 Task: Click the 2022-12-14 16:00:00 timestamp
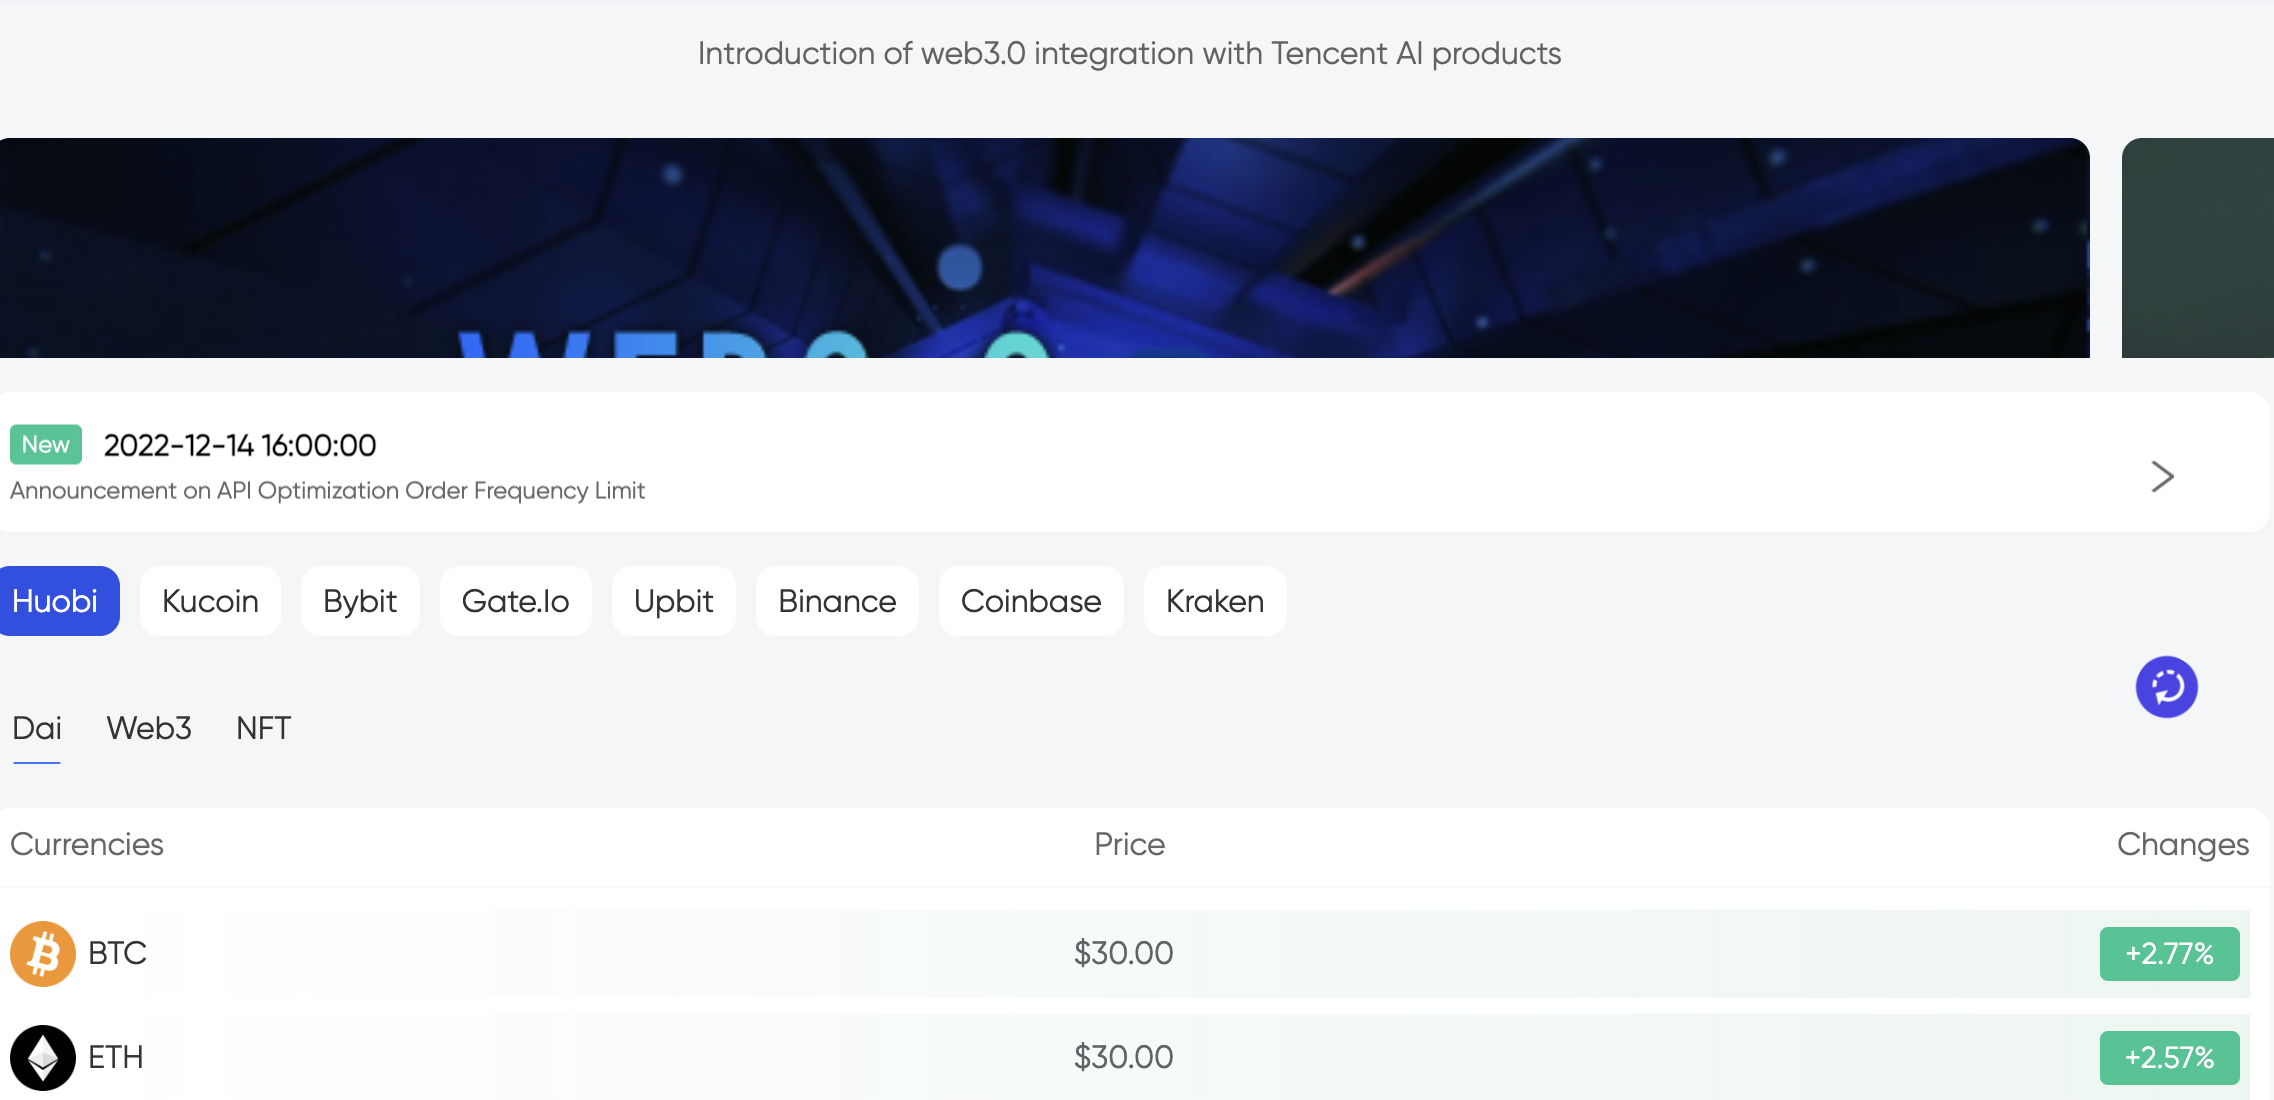point(240,445)
